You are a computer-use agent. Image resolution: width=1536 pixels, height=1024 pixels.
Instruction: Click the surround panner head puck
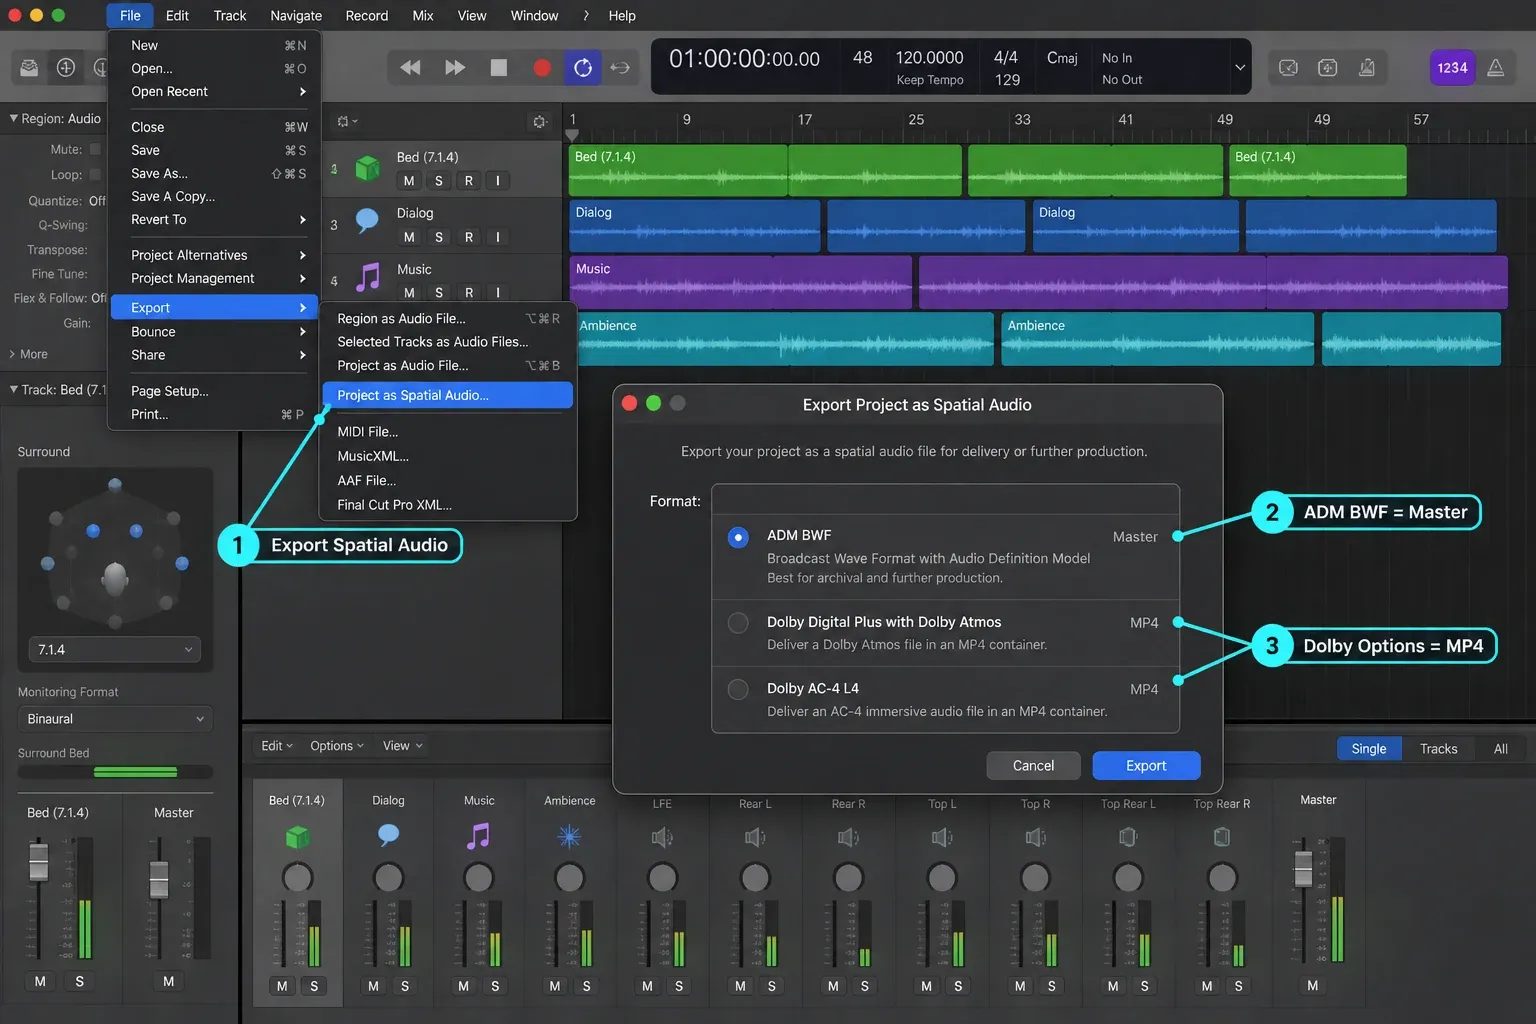(x=115, y=577)
